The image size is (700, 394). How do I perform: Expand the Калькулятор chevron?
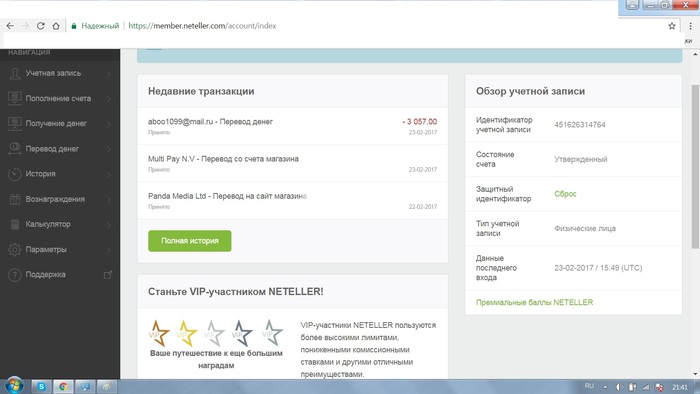(x=108, y=224)
